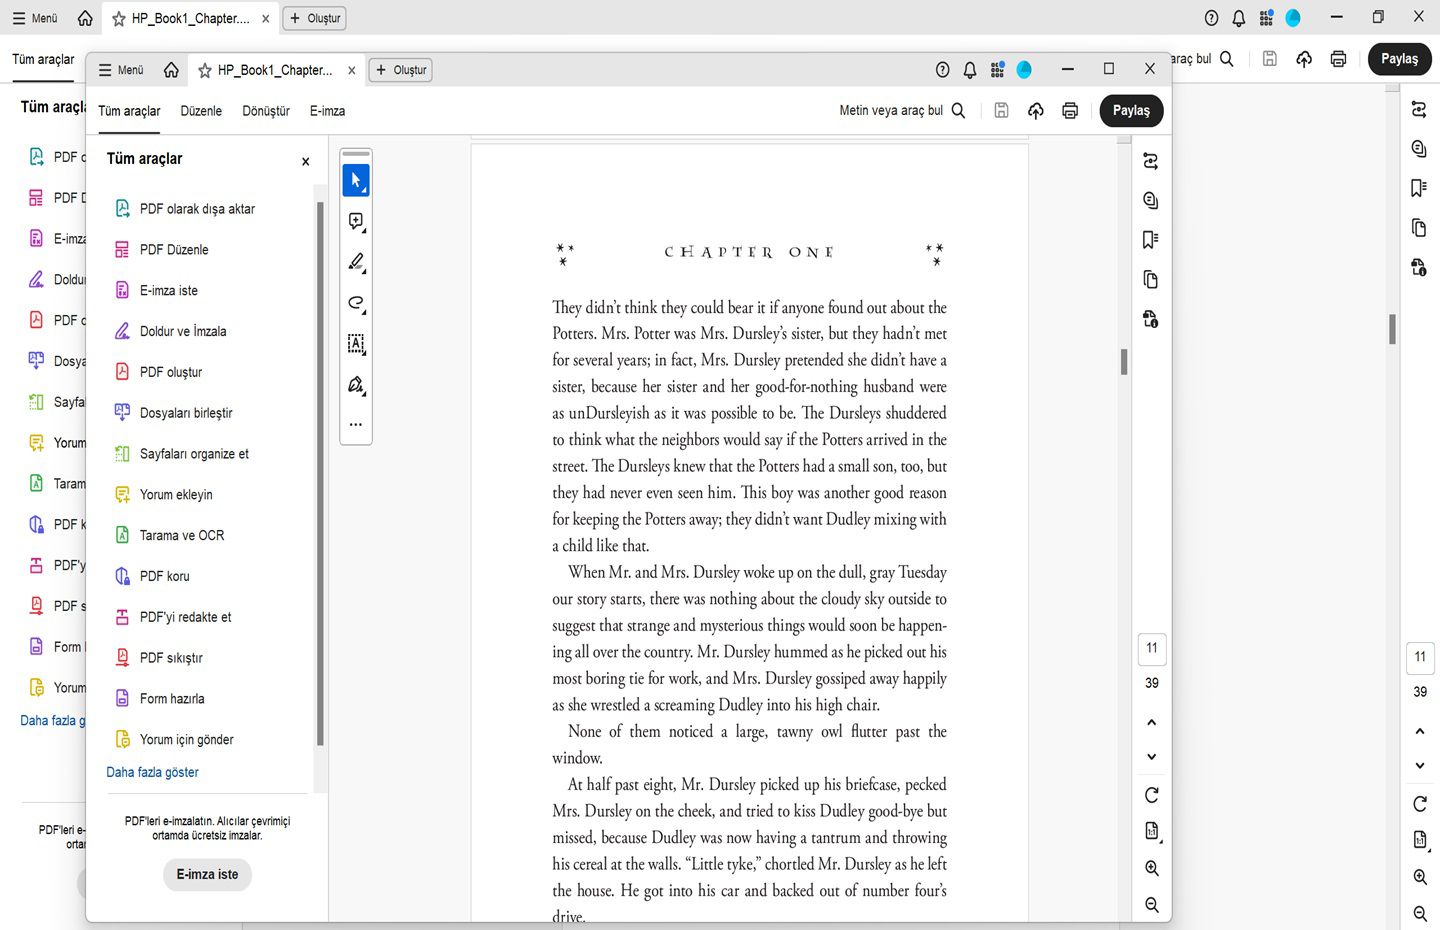Click the gray 'E-imza iste' promo button
This screenshot has width=1440, height=930.
(208, 875)
